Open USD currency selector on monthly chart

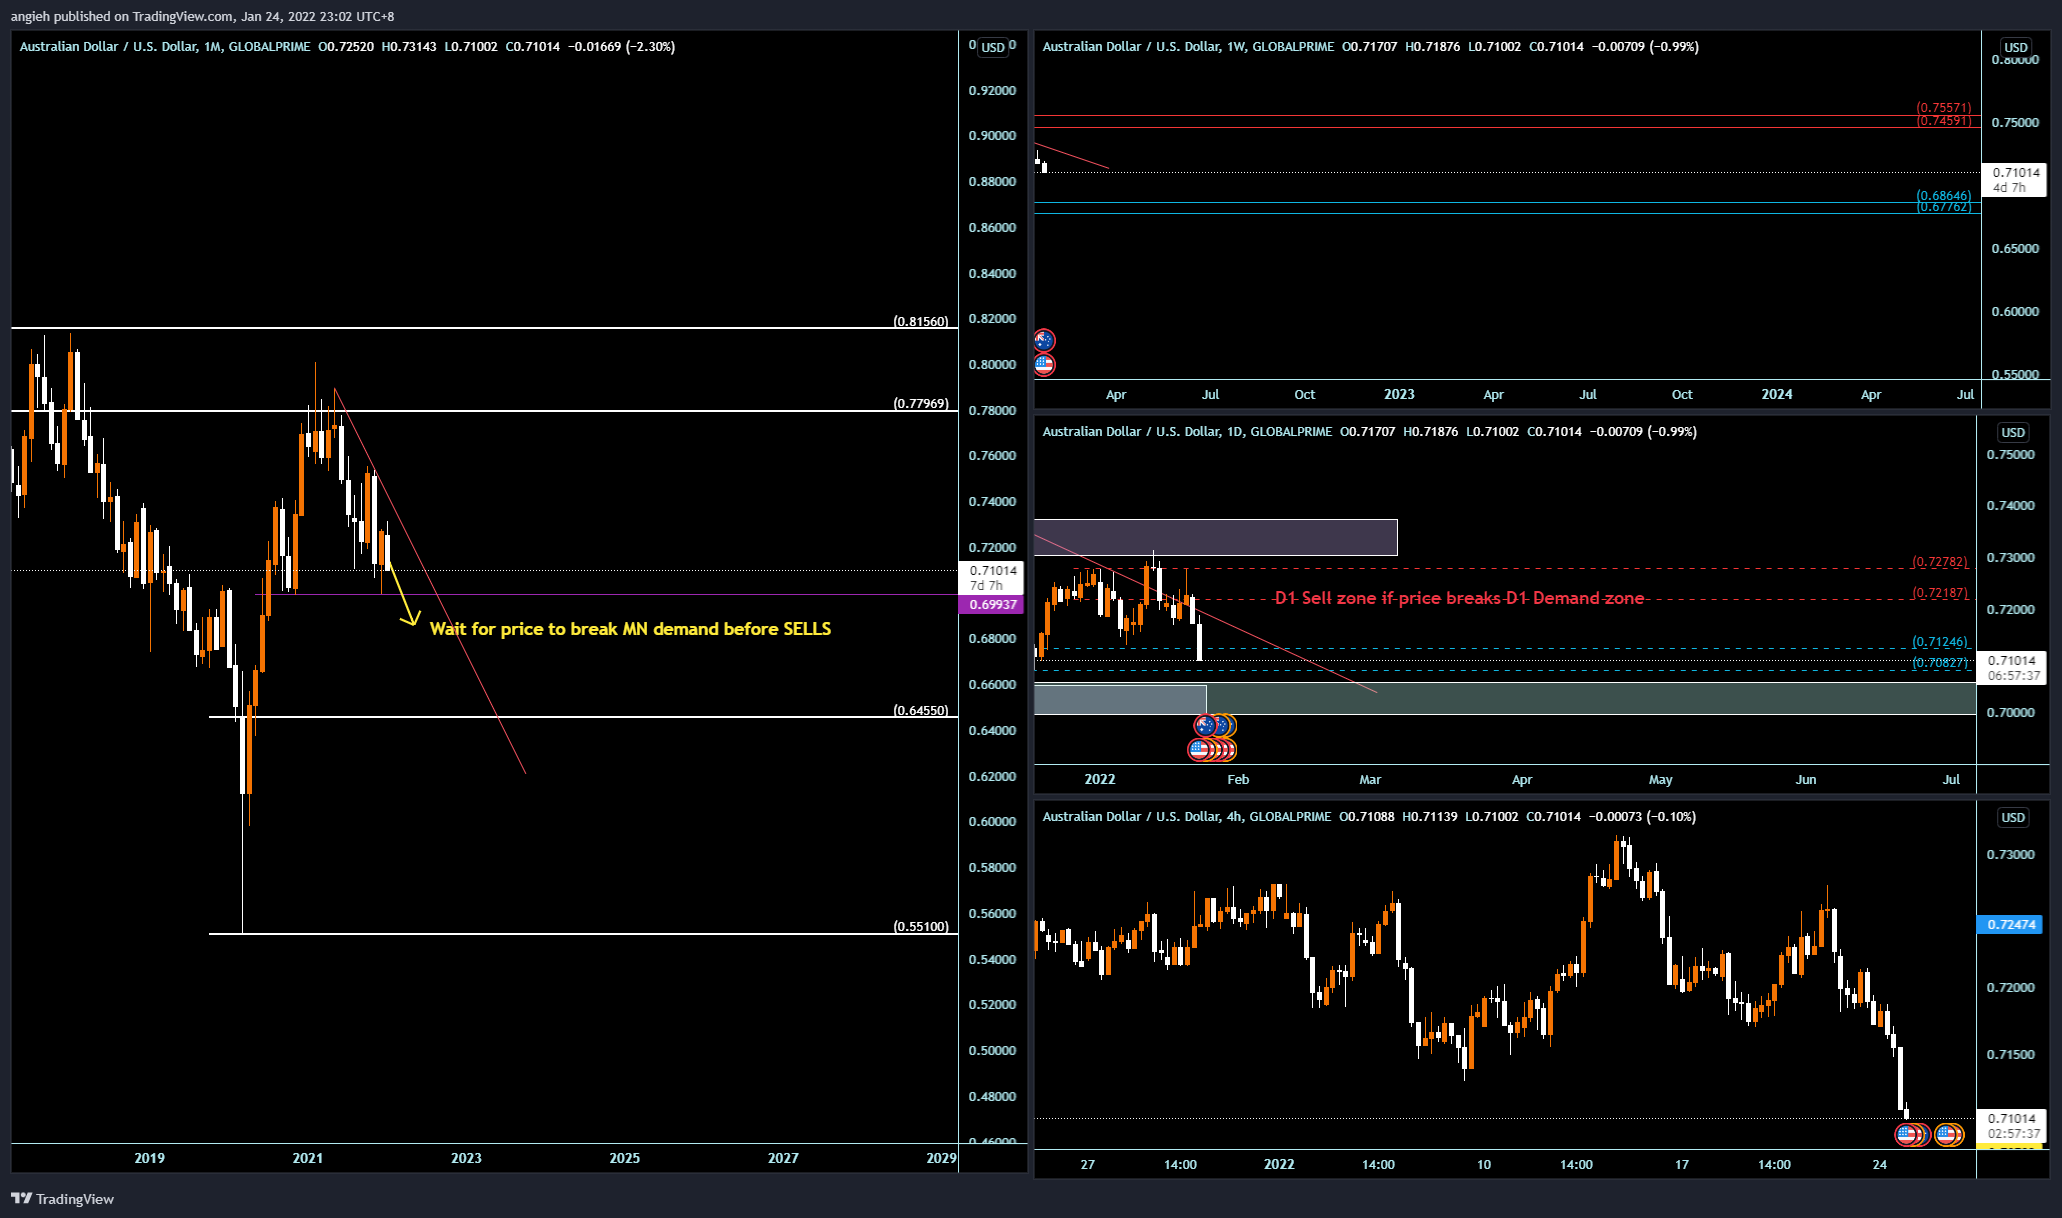click(x=992, y=47)
